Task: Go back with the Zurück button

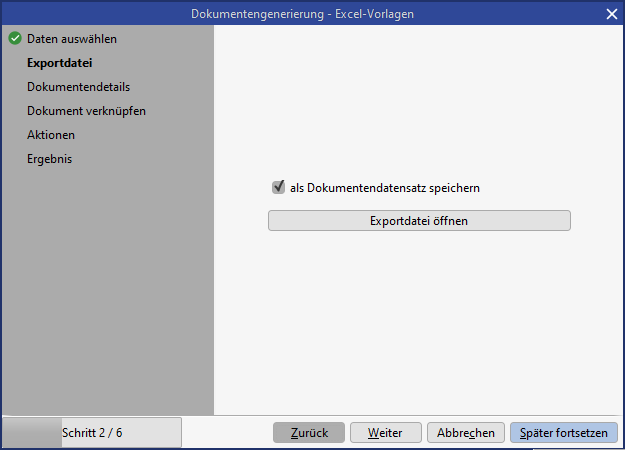Action: click(309, 433)
